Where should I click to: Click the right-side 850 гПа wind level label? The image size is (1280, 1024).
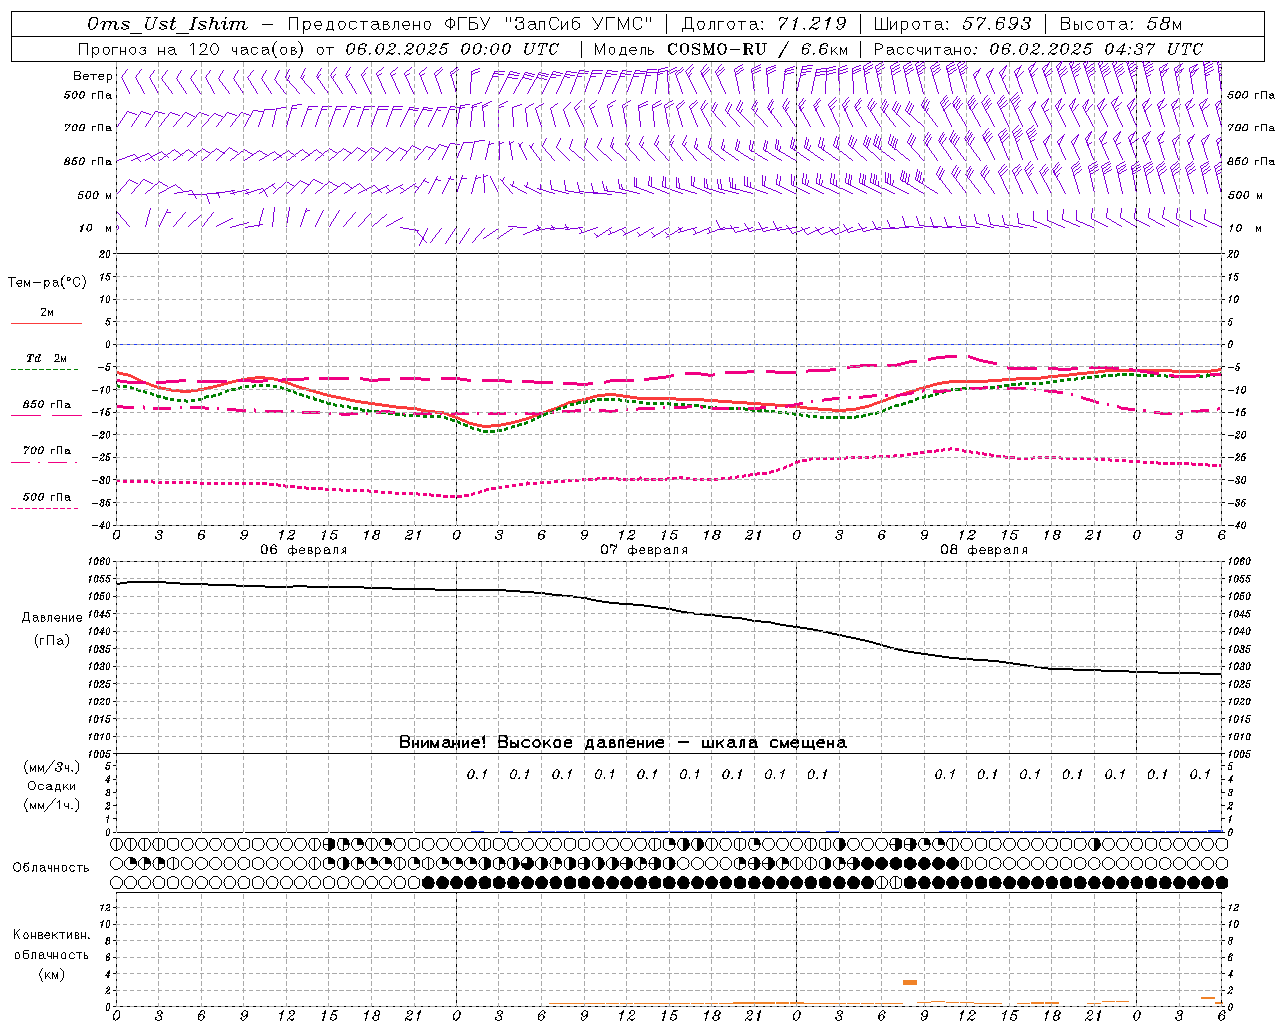coord(1251,161)
